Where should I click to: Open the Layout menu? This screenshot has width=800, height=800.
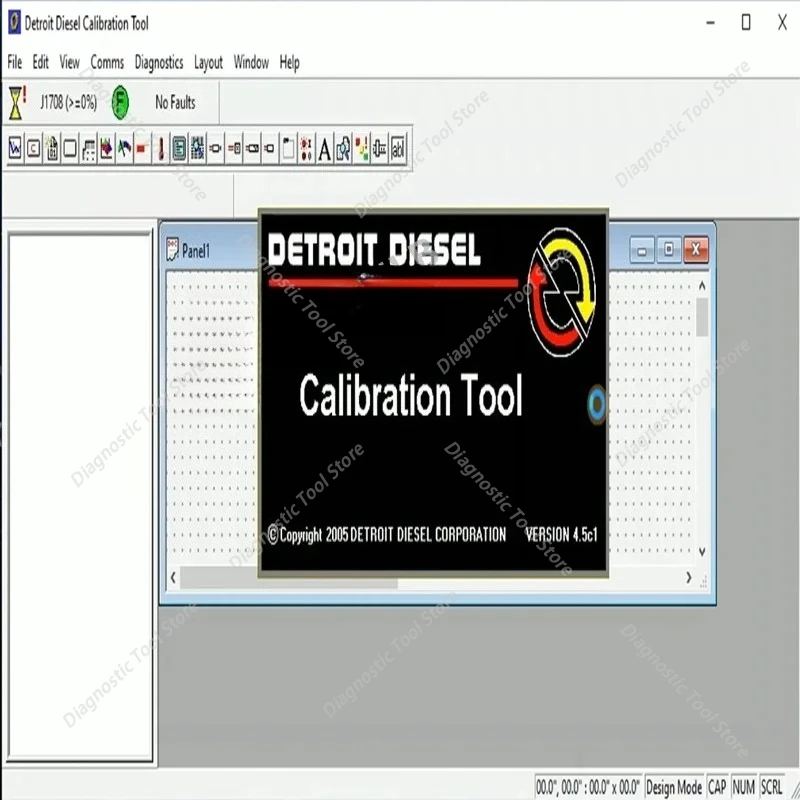coord(208,62)
